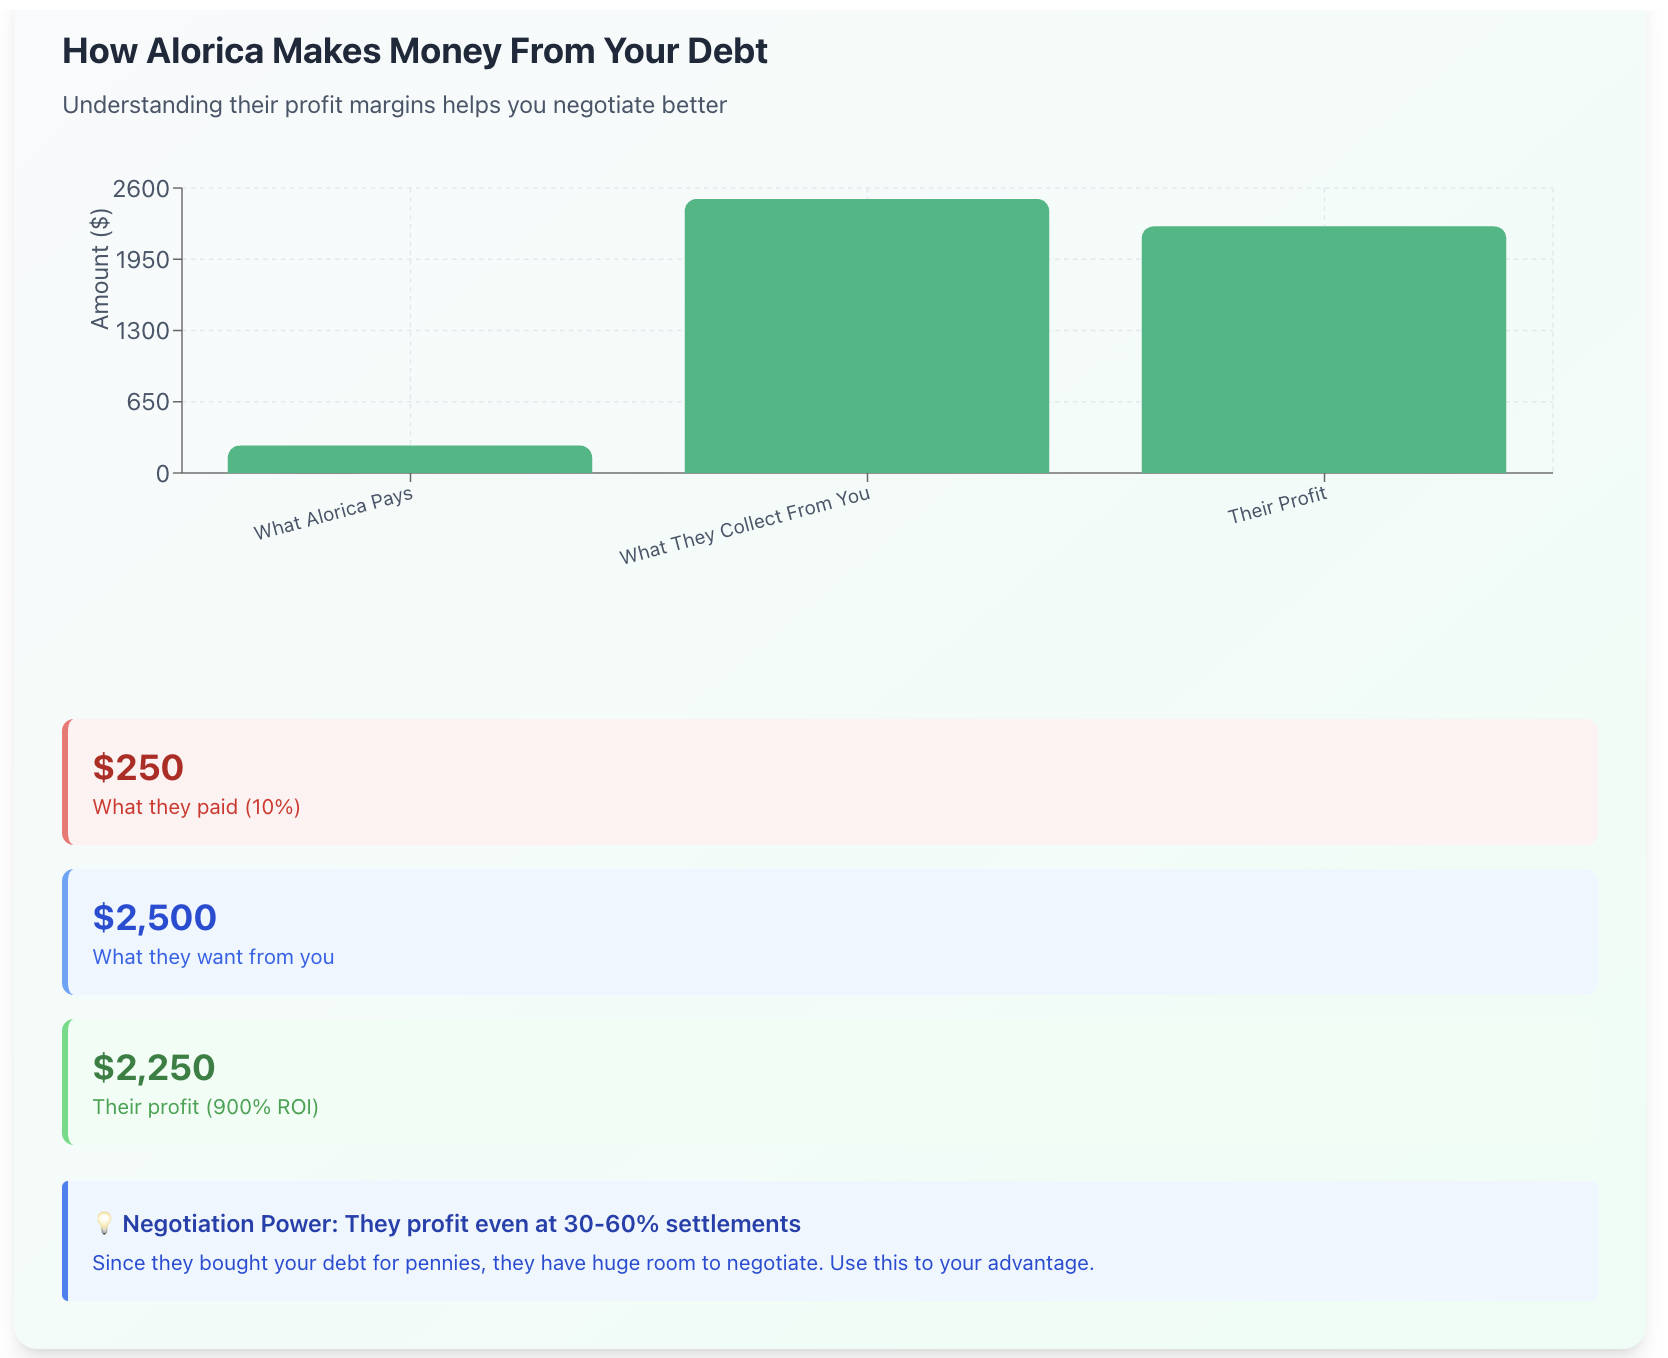Click the 'What Alorica Pays' bar
This screenshot has width=1668, height=1358.
click(410, 459)
